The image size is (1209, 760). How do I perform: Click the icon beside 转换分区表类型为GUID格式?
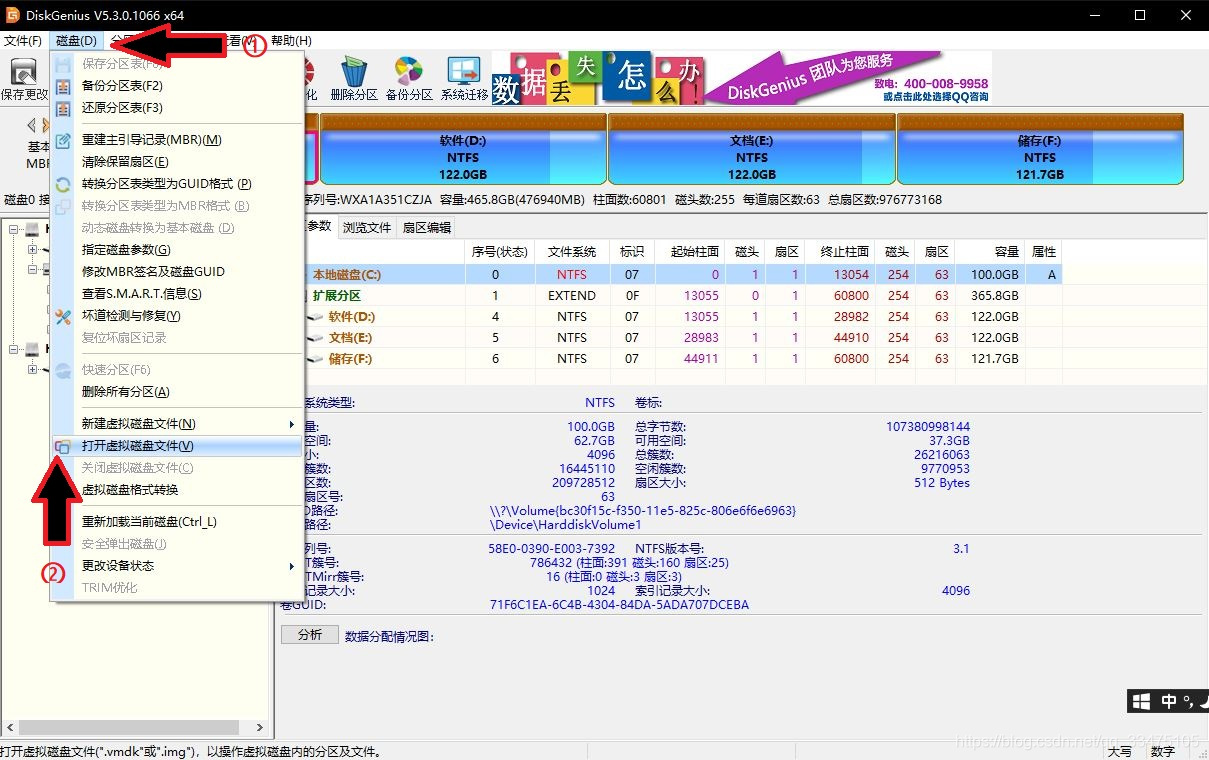(63, 184)
